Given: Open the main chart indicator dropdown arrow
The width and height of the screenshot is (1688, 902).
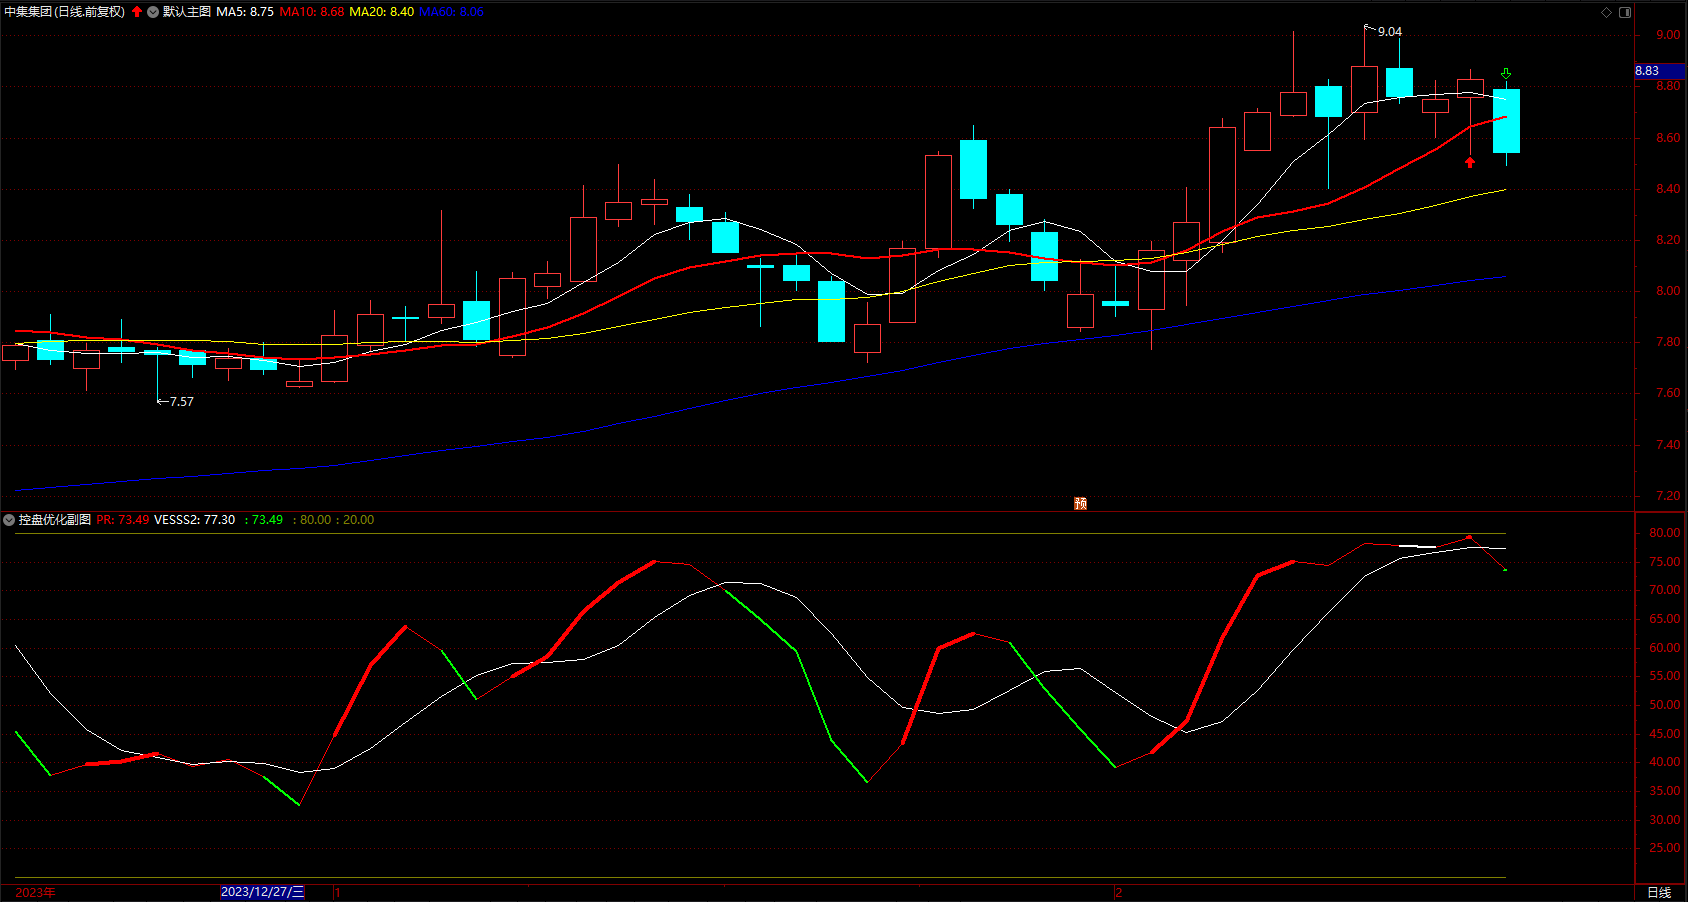Looking at the screenshot, I should [153, 12].
